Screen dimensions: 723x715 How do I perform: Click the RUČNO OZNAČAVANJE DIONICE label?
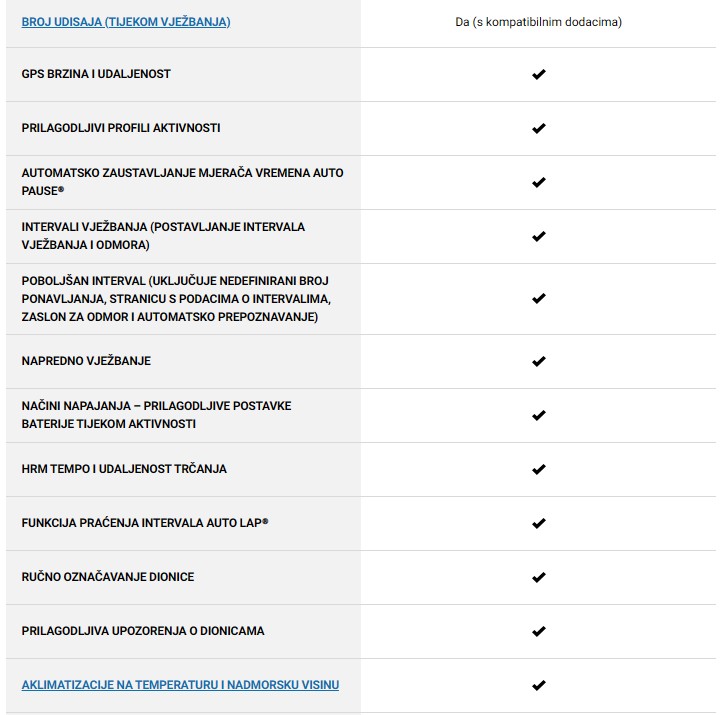(x=108, y=577)
